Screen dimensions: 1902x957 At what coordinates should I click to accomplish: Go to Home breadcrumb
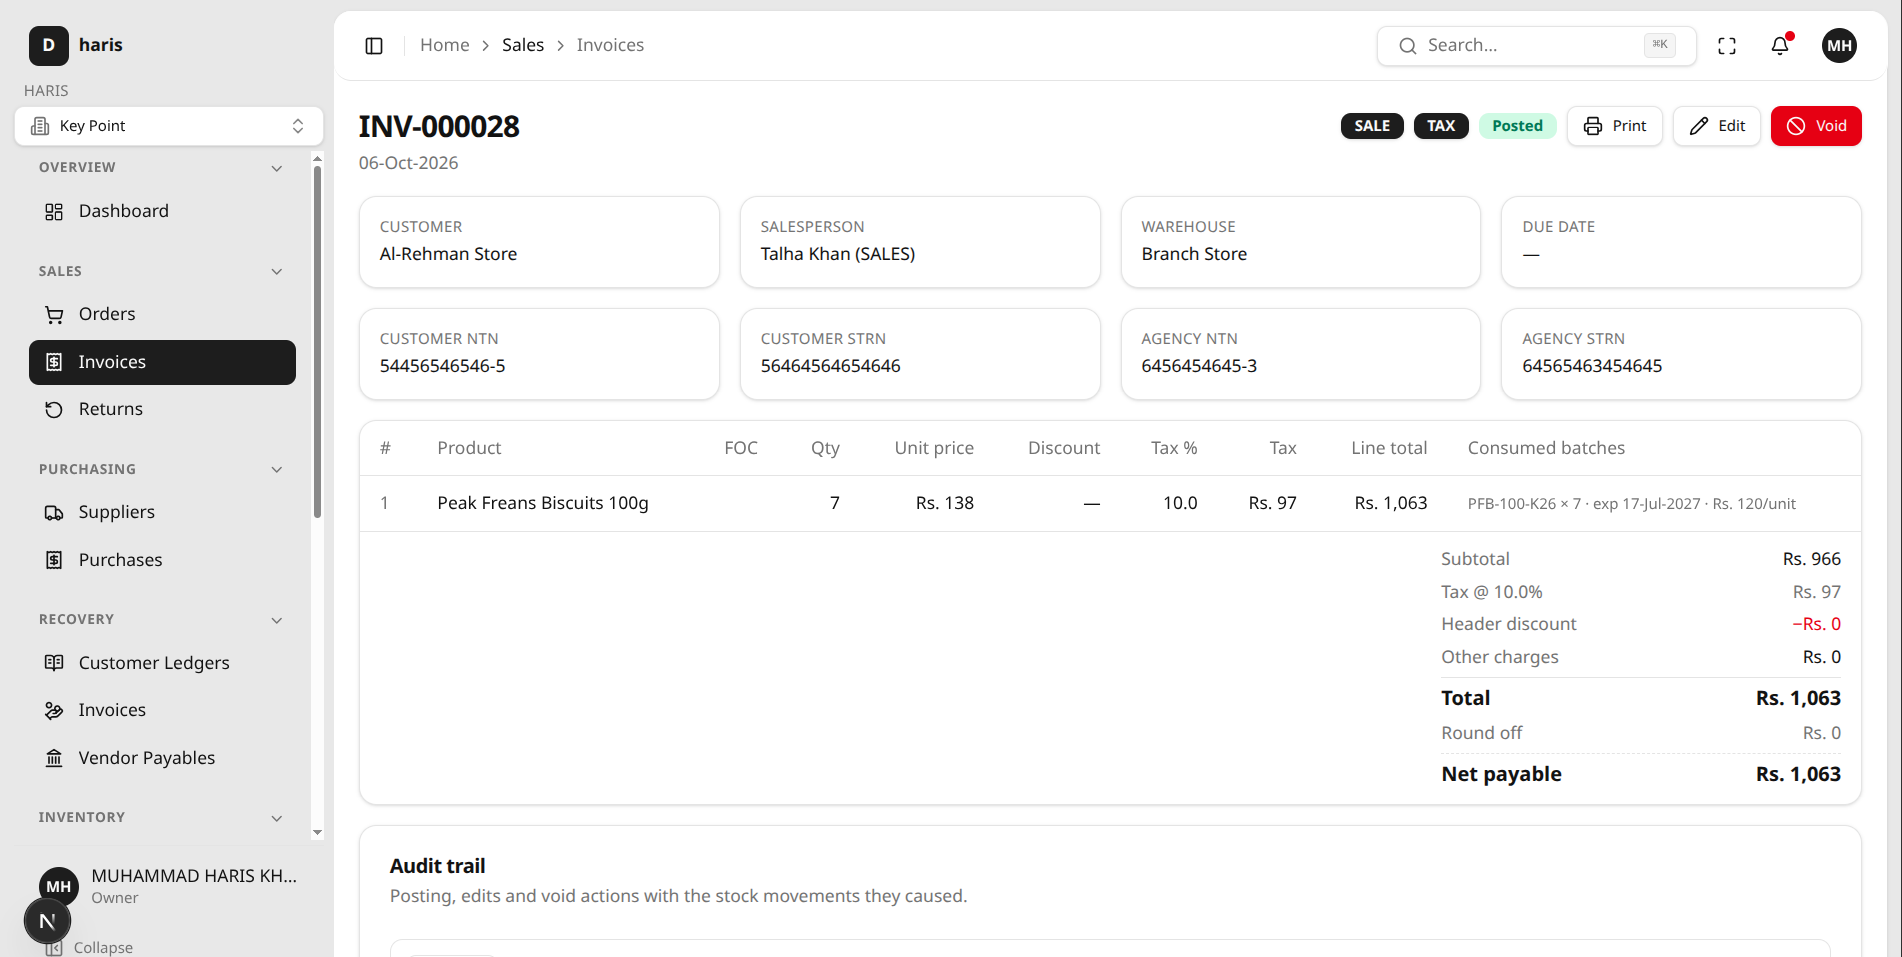pyautogui.click(x=444, y=45)
